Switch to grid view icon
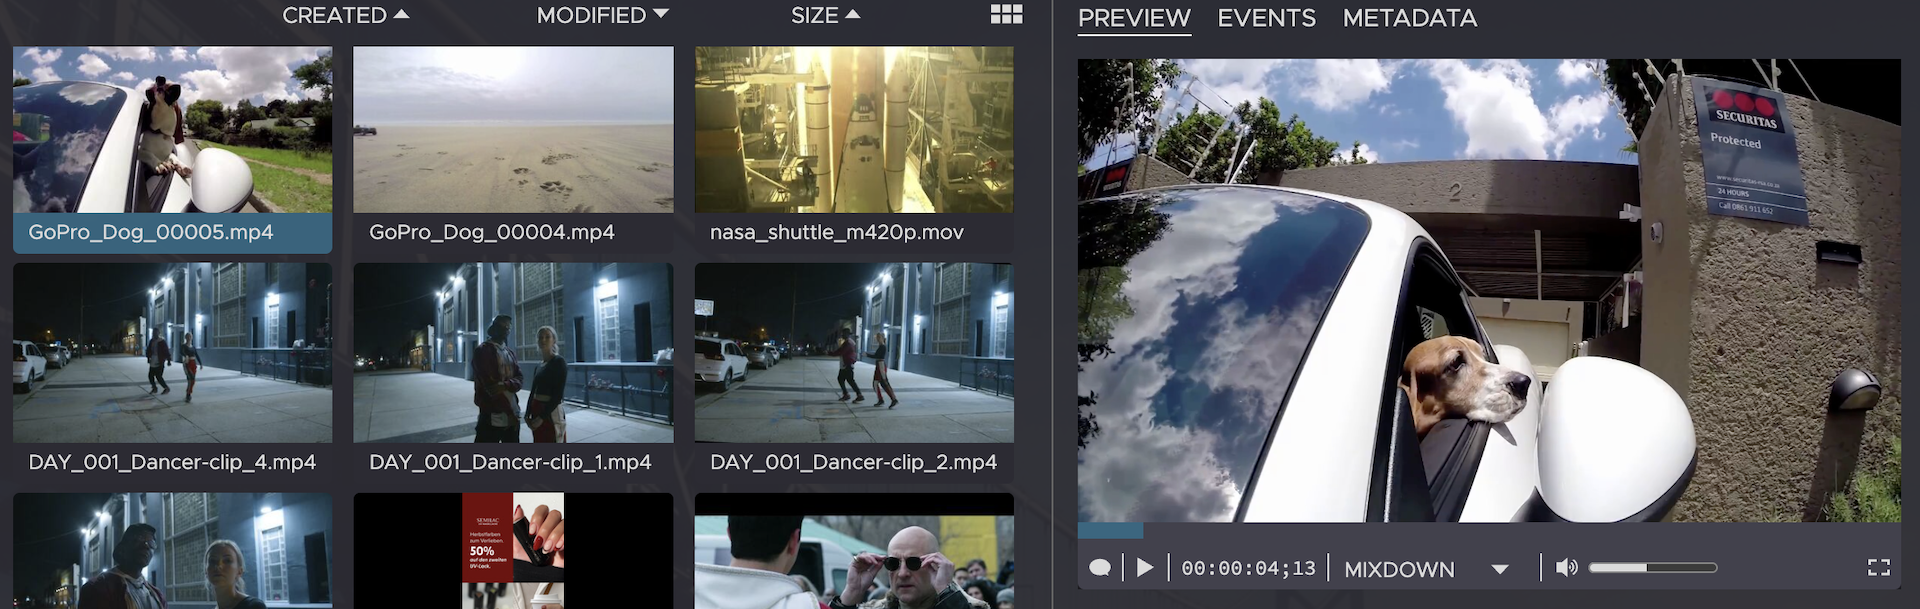The width and height of the screenshot is (1920, 609). click(1006, 14)
